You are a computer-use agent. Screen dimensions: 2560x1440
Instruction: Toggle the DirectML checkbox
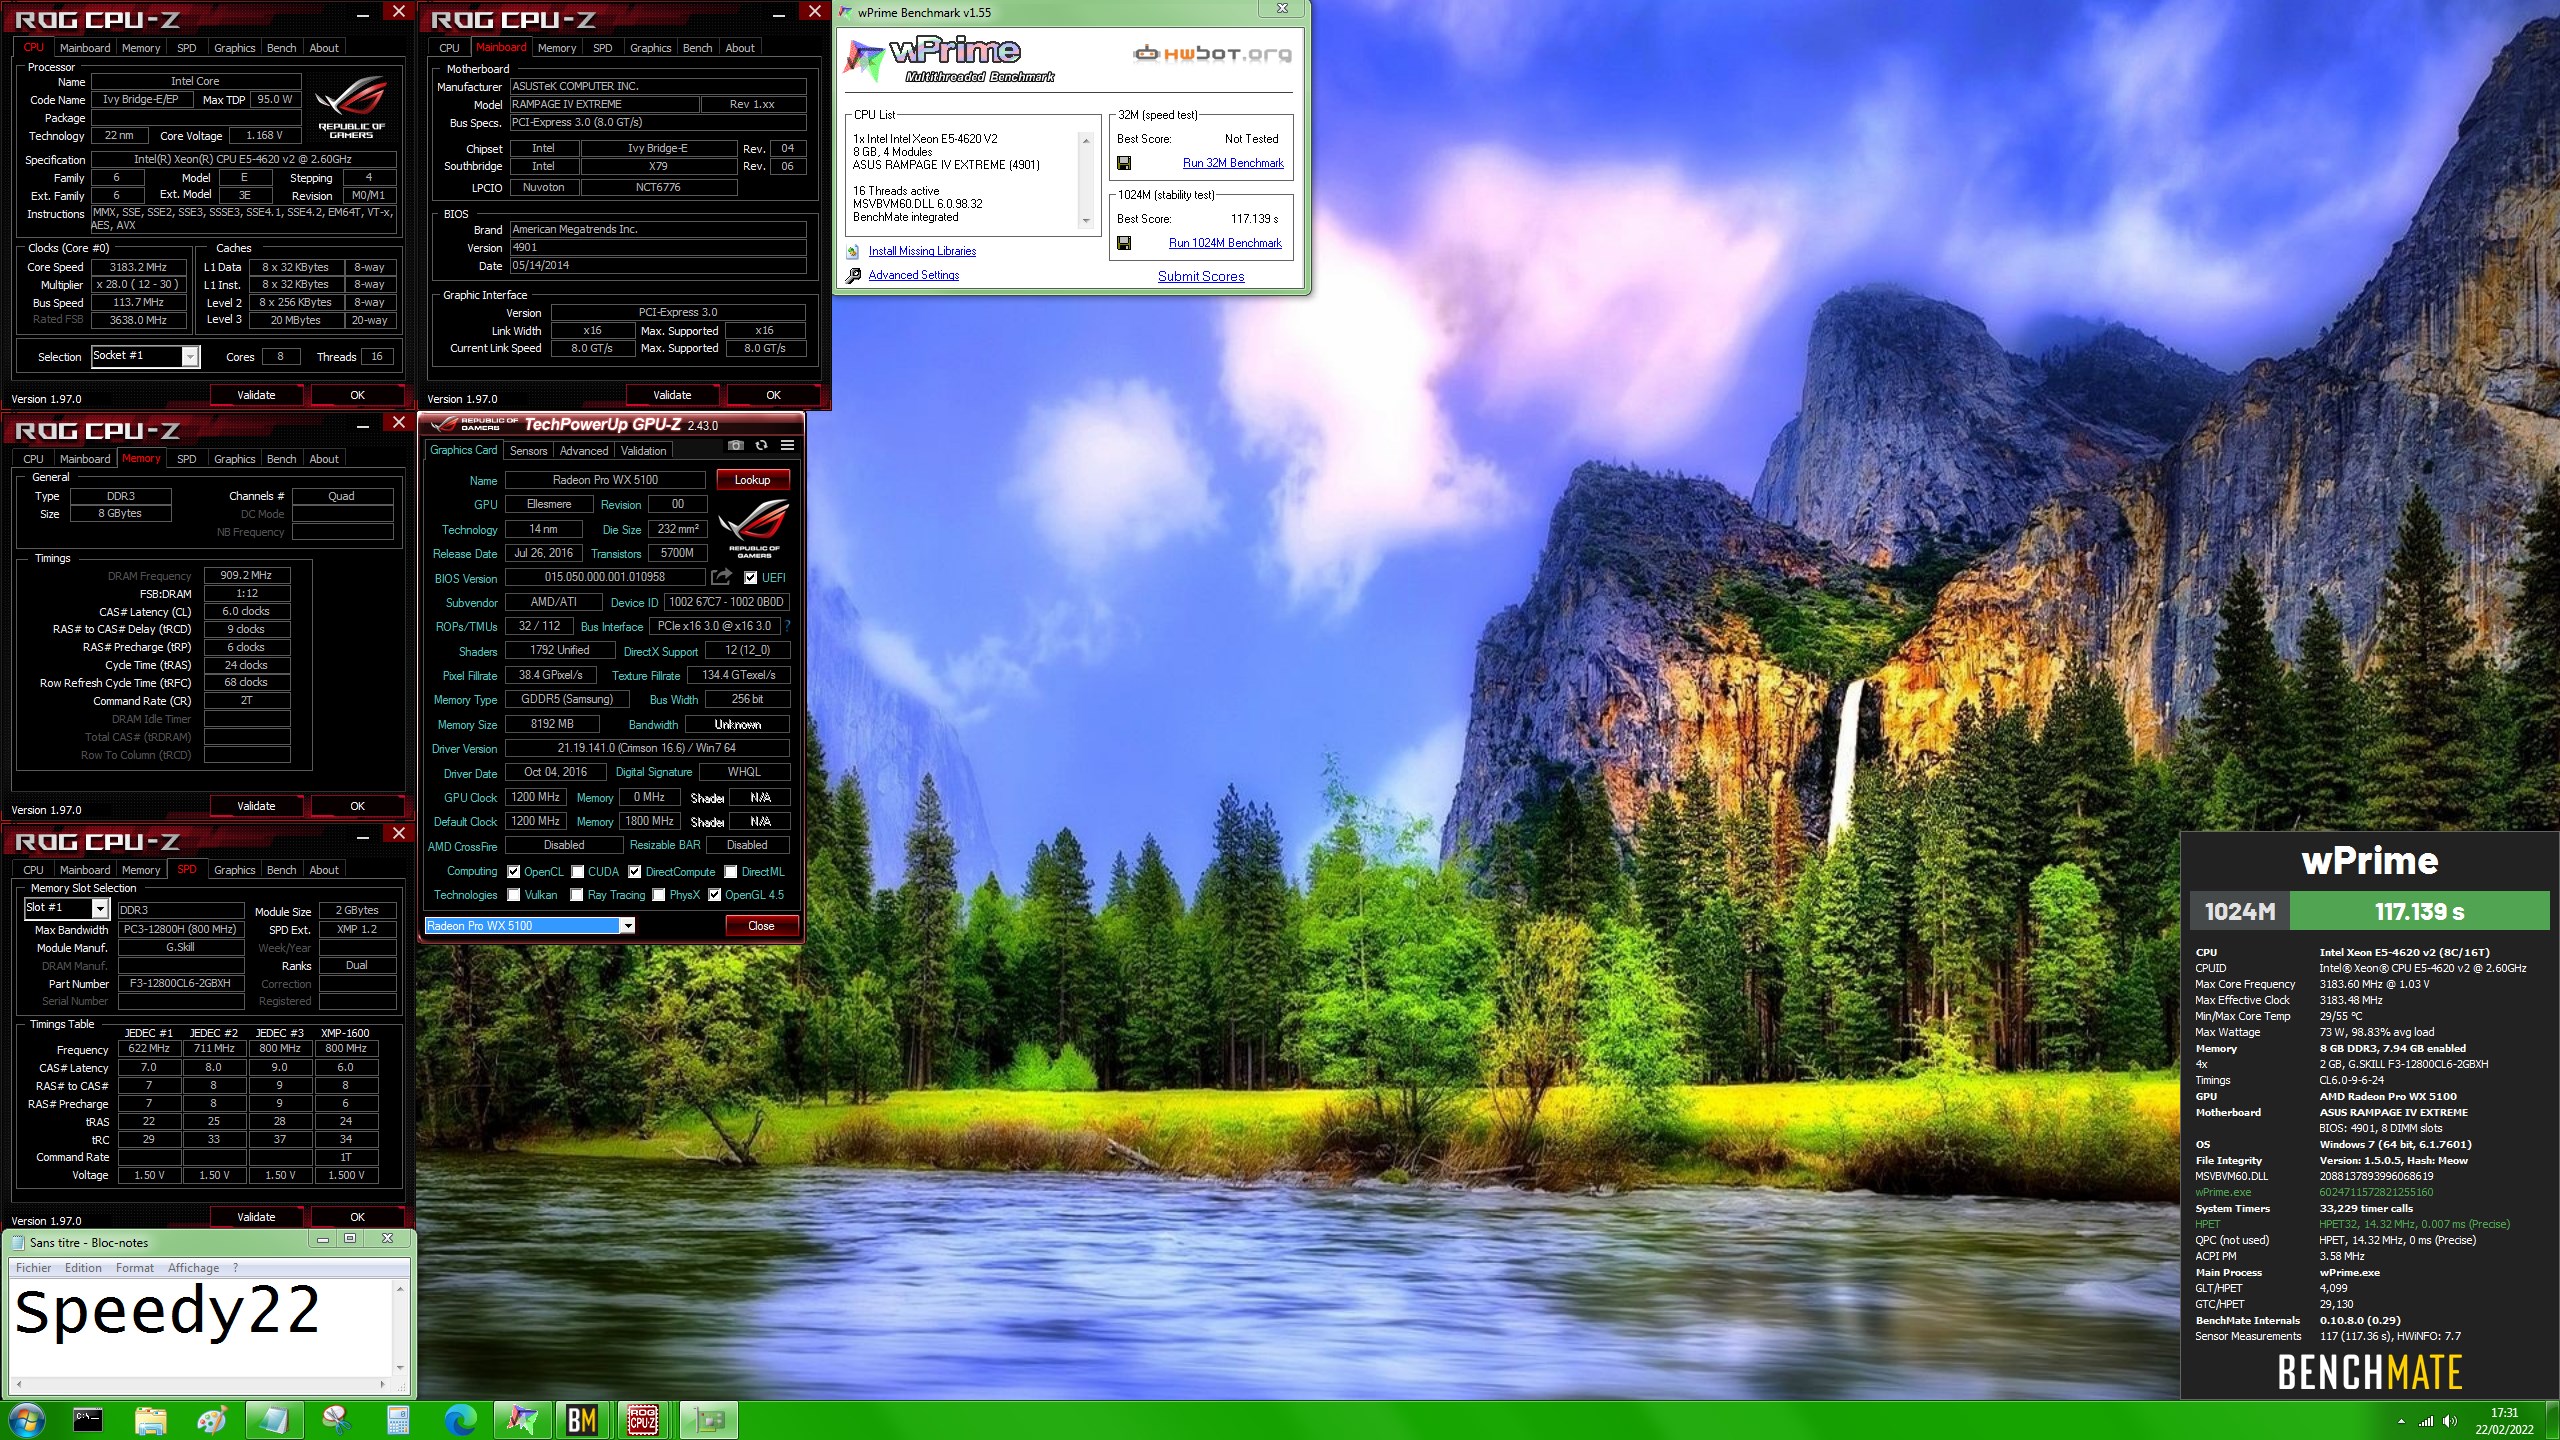coord(731,871)
